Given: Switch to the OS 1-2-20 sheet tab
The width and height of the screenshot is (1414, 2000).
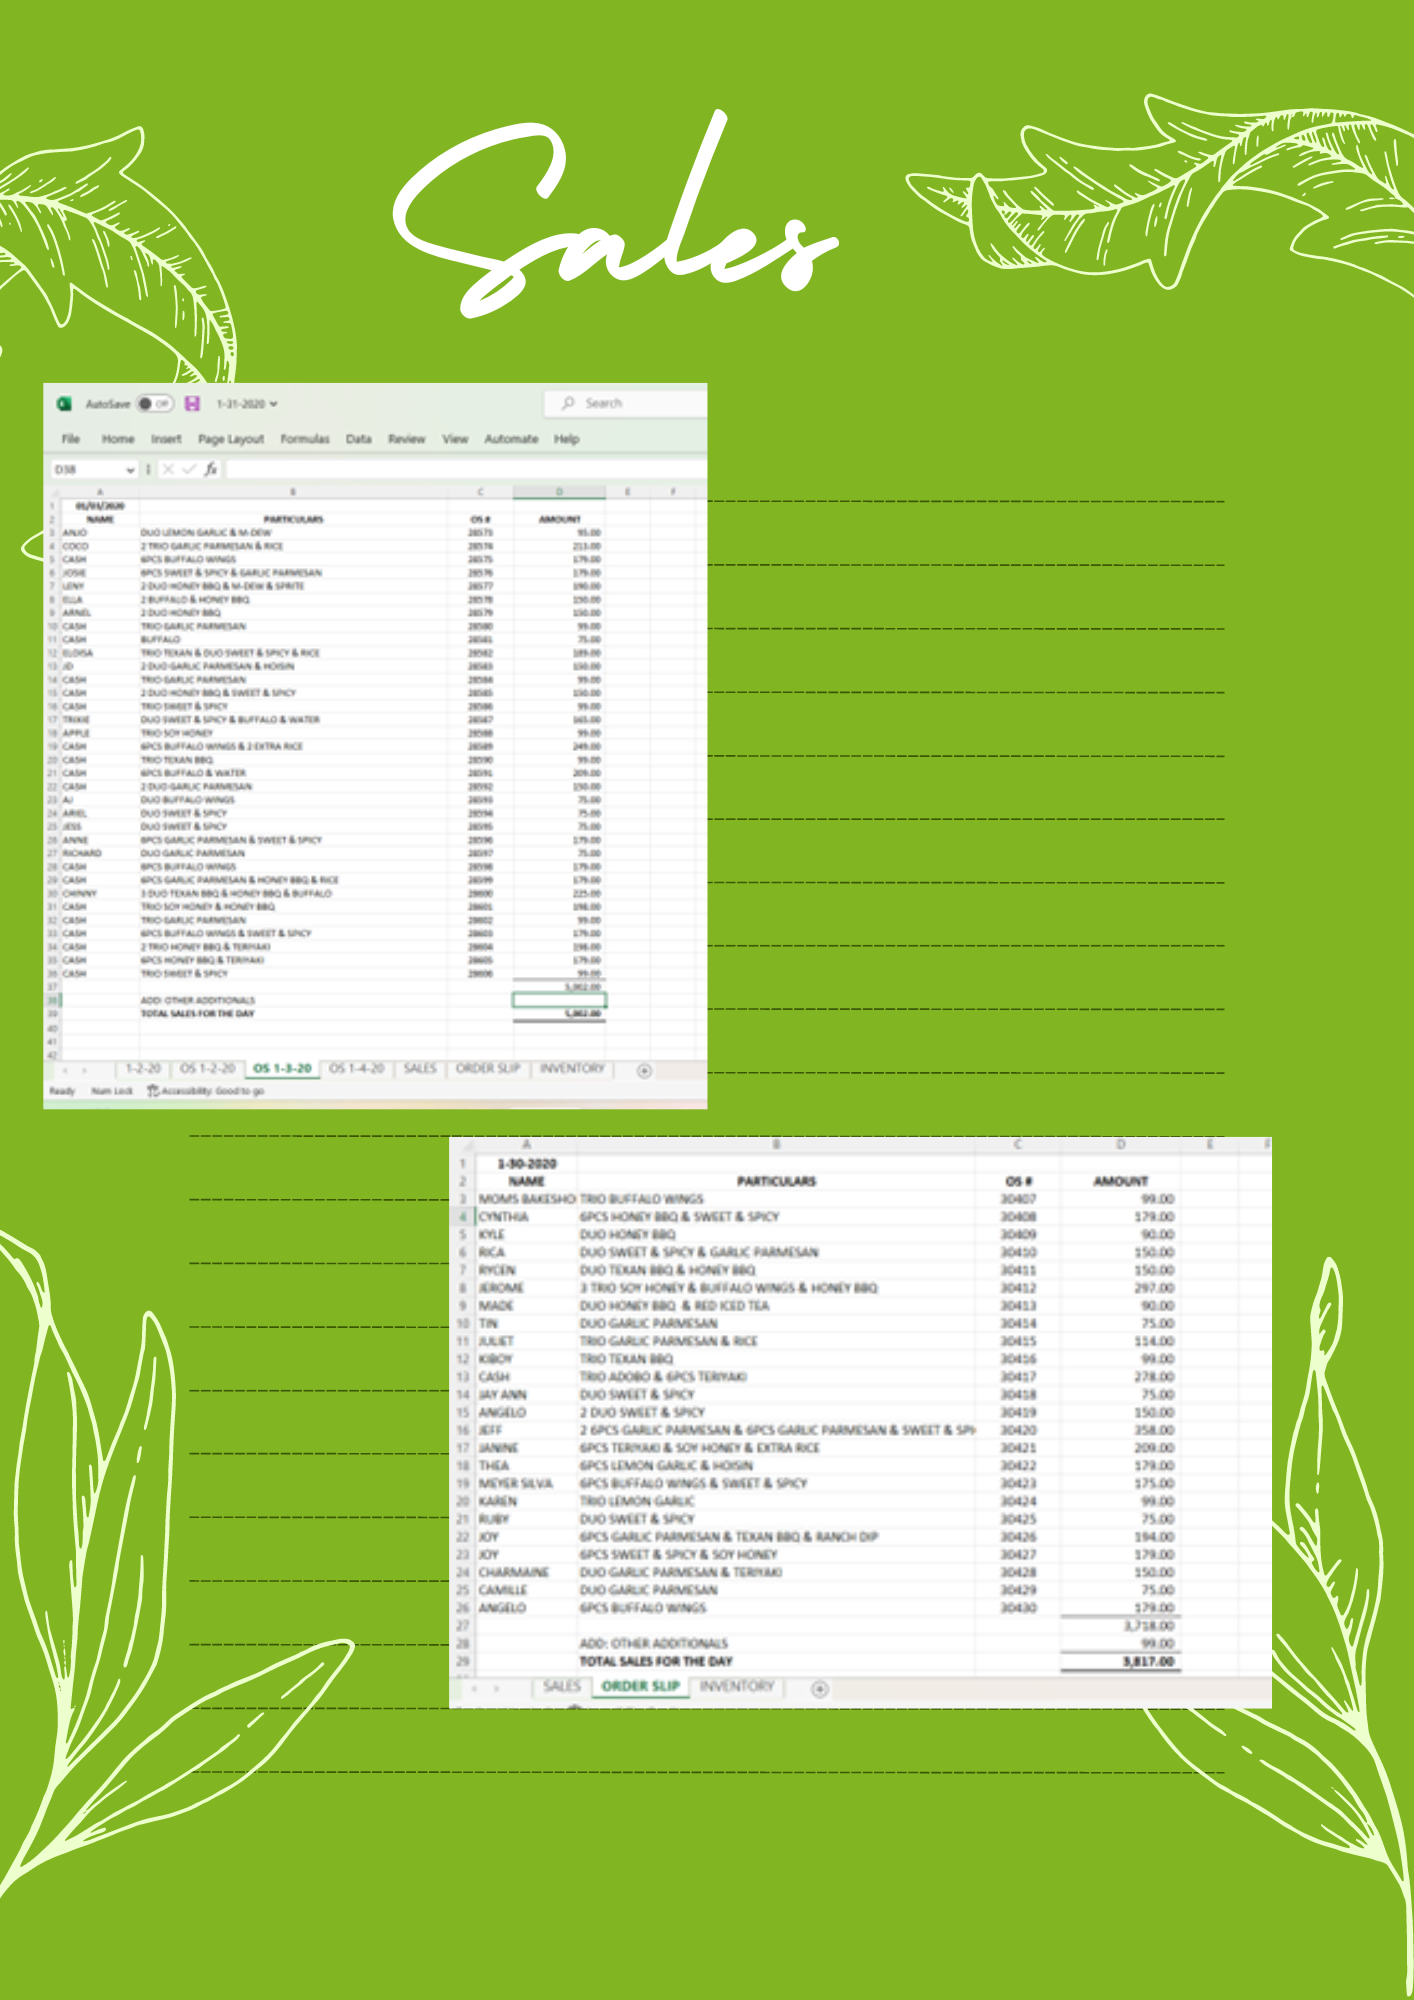Looking at the screenshot, I should (x=207, y=1069).
